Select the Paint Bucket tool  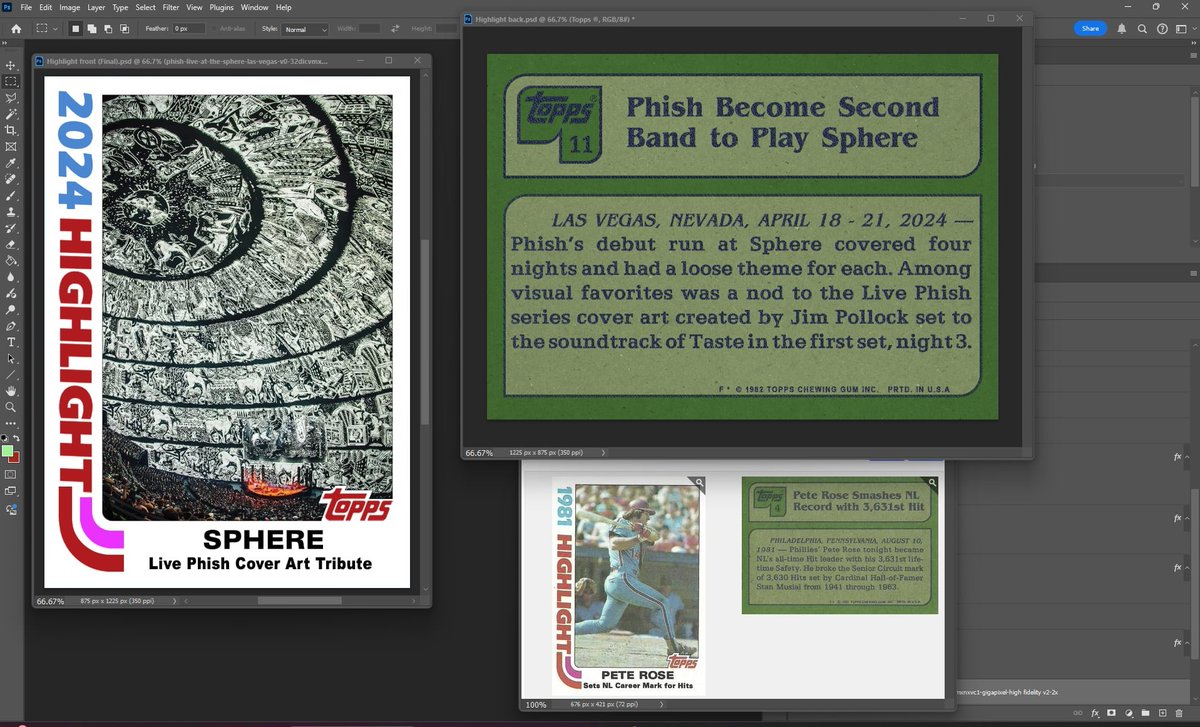pos(11,261)
